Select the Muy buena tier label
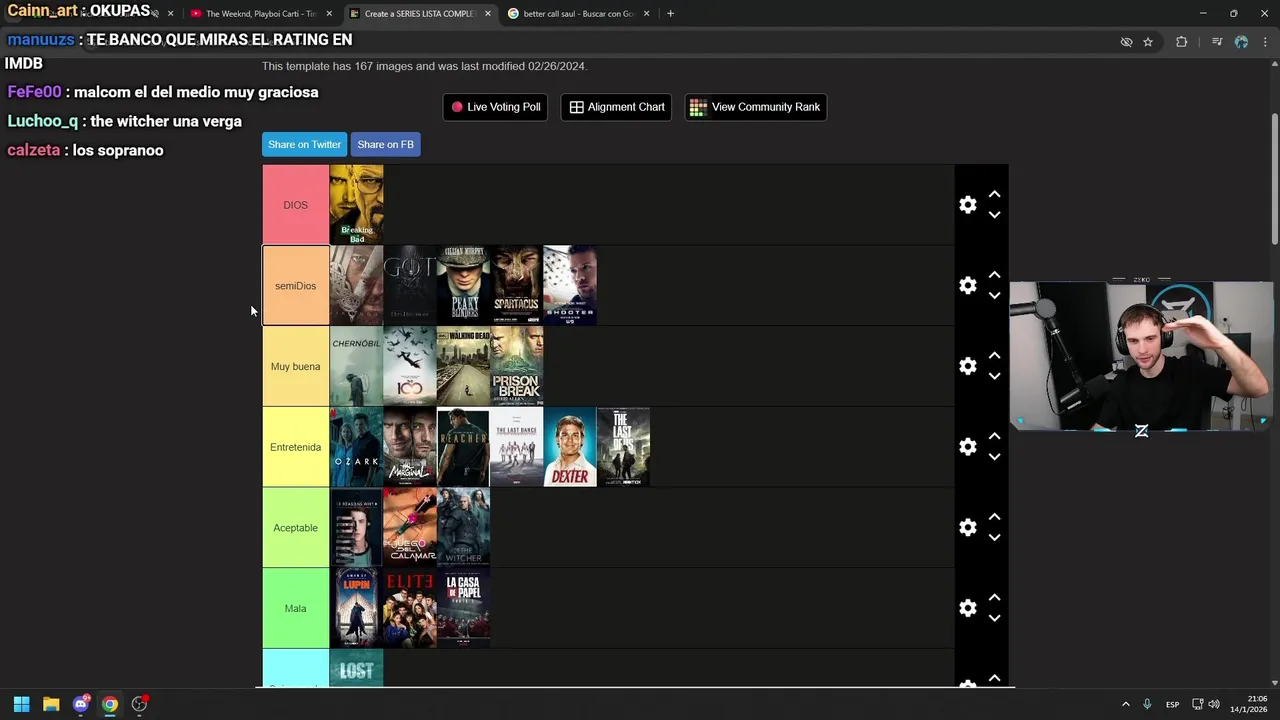Image resolution: width=1280 pixels, height=720 pixels. coord(295,366)
